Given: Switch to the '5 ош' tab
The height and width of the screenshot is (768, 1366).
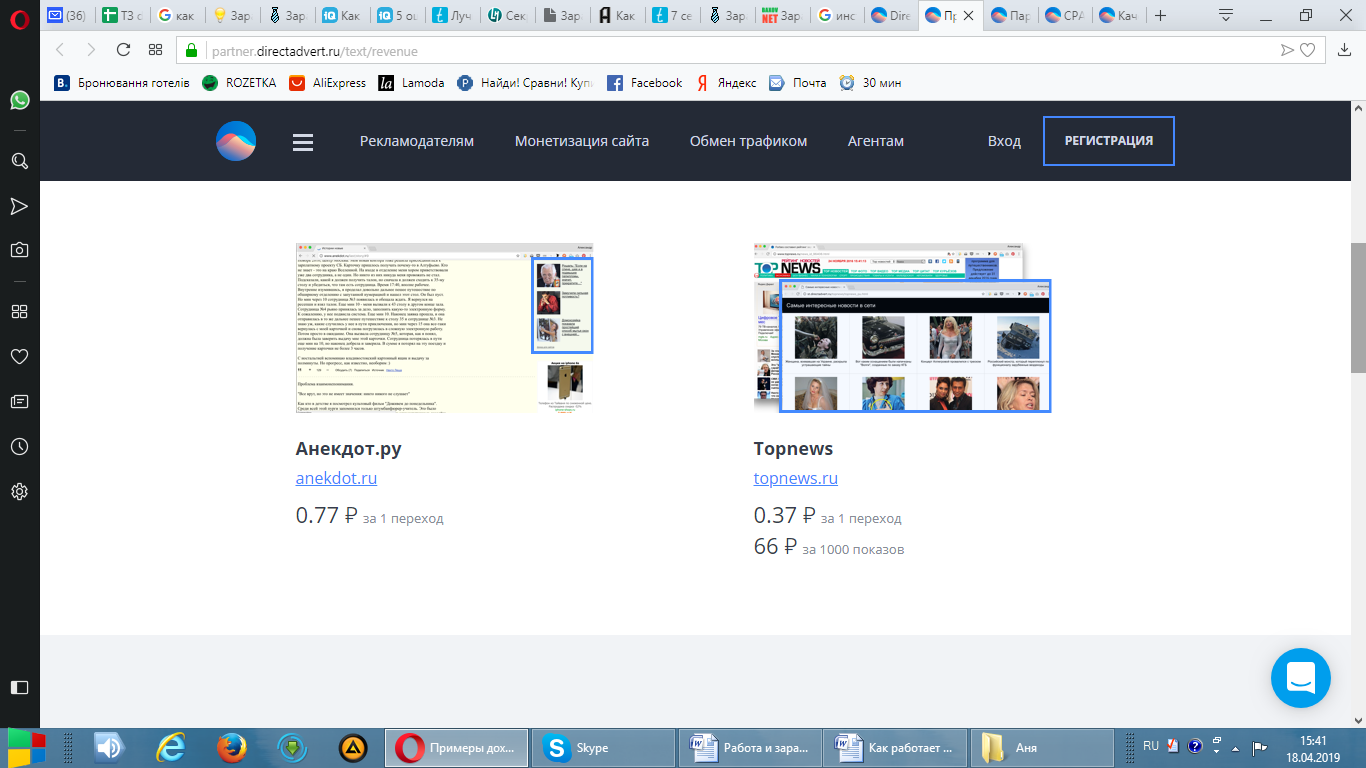Looking at the screenshot, I should (398, 16).
